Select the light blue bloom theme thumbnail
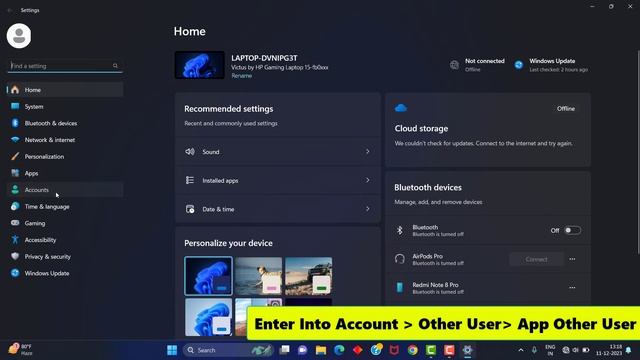The image size is (640, 360). coord(208,317)
